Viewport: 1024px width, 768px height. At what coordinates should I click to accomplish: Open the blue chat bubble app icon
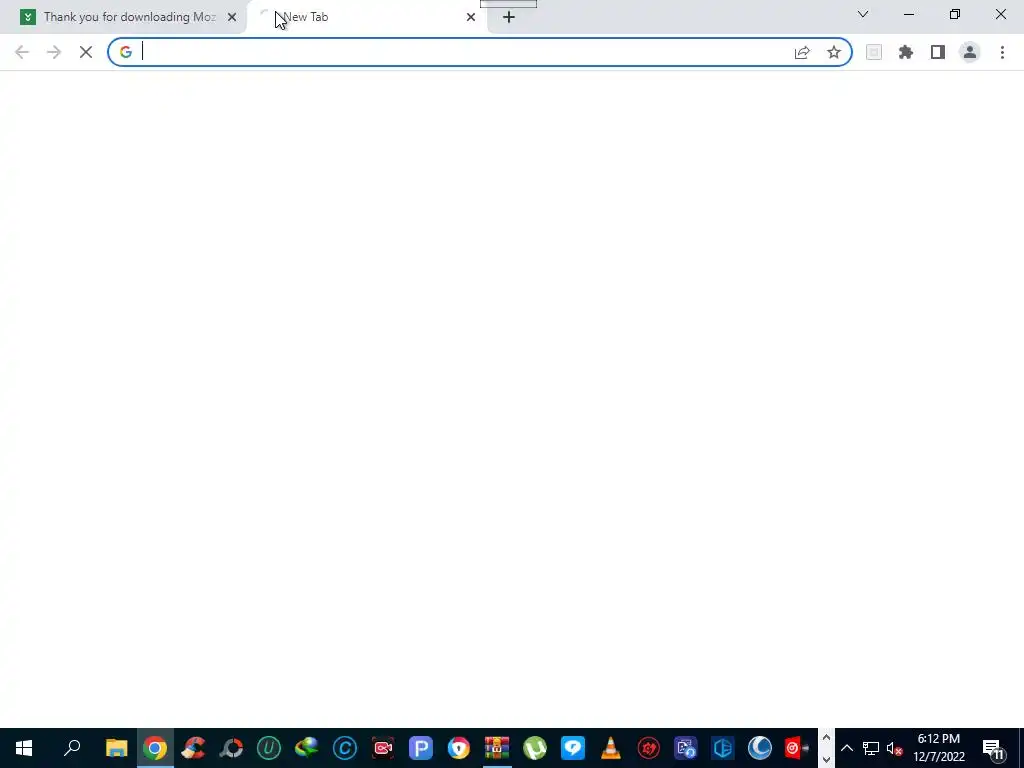pyautogui.click(x=573, y=748)
